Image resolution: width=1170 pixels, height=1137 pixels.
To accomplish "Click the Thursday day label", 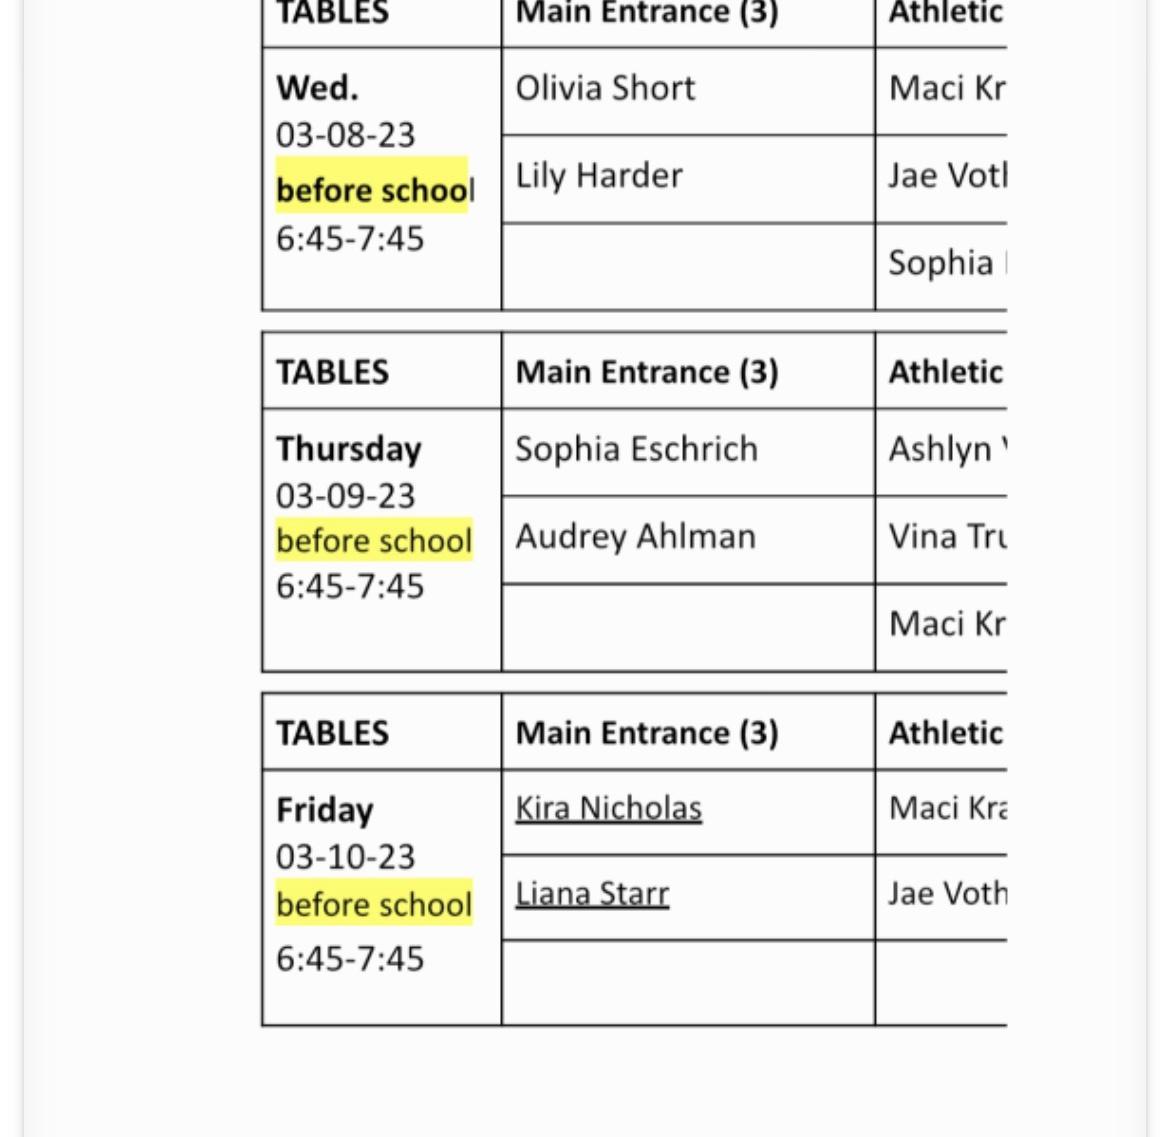I will 348,449.
